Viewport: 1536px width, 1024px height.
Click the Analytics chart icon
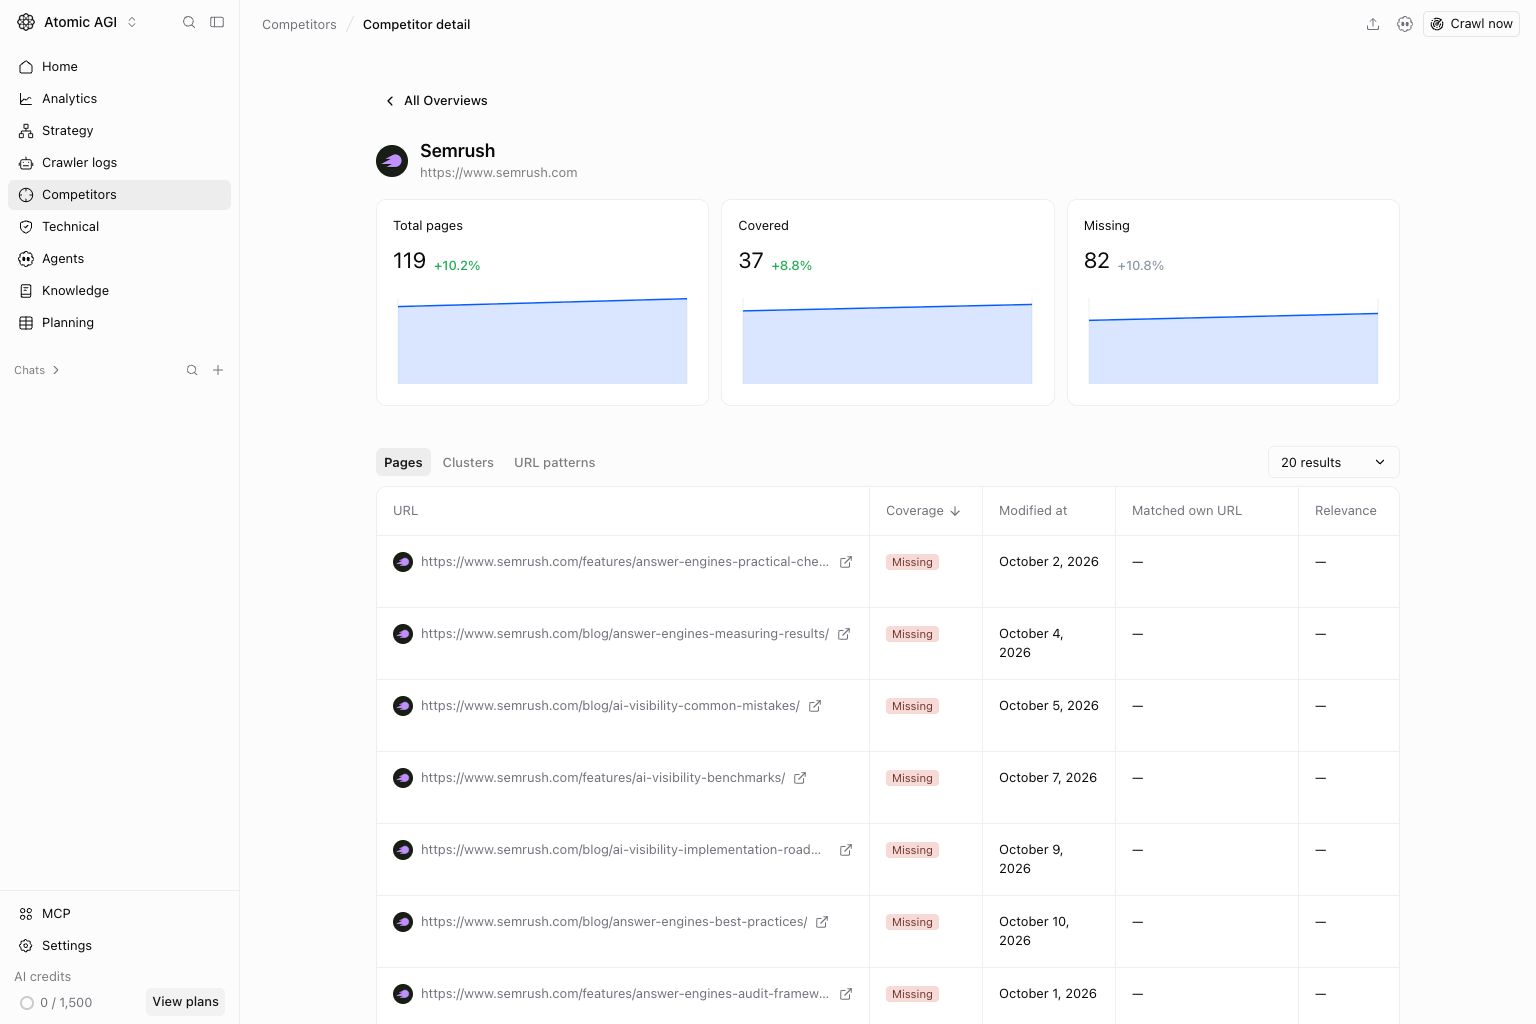pos(26,99)
